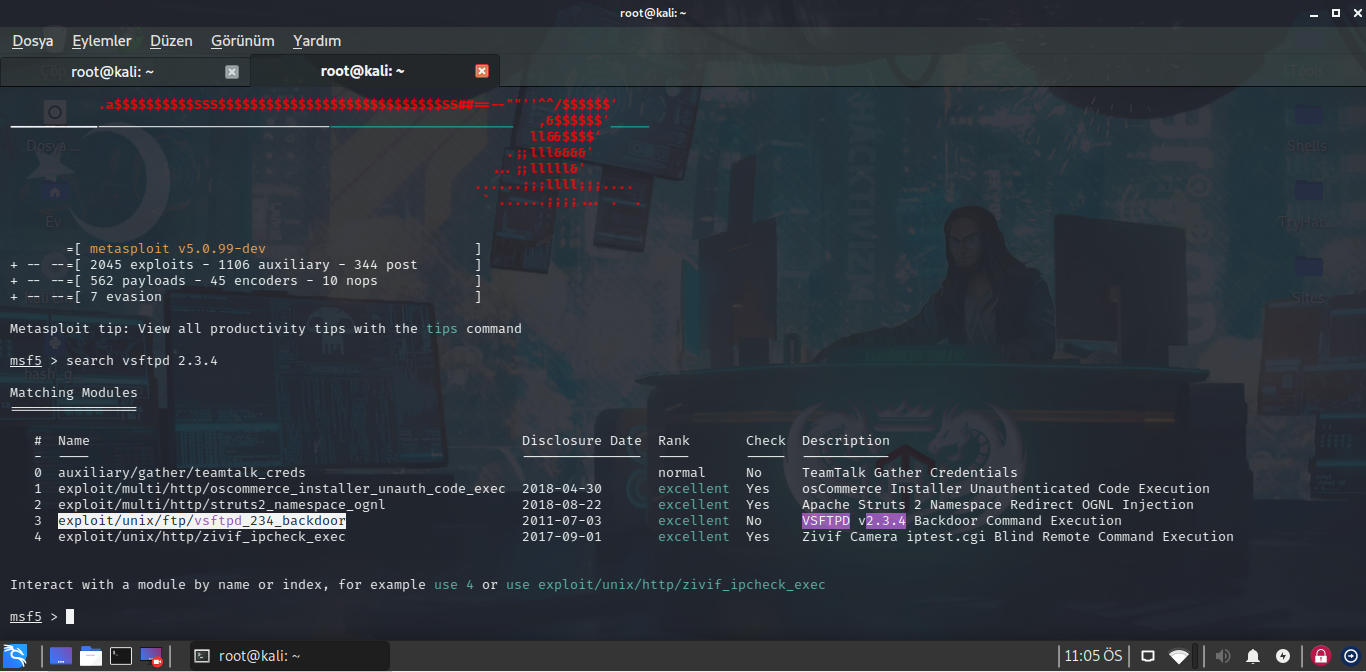Click 'use exploit/unix/http/zivif_ipcheck_exec' example text
This screenshot has width=1366, height=672.
tap(666, 585)
